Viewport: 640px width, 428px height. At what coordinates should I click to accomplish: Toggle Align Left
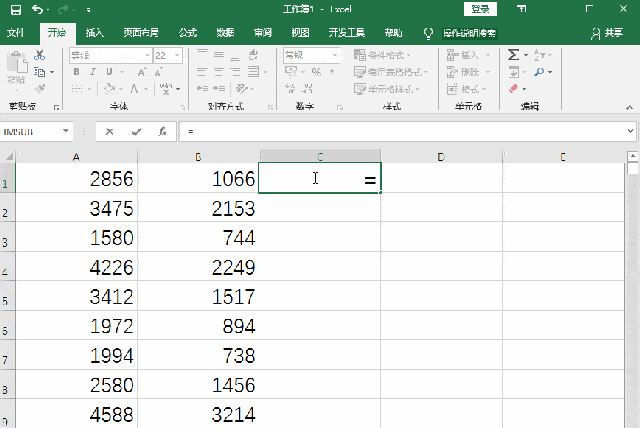coord(202,72)
